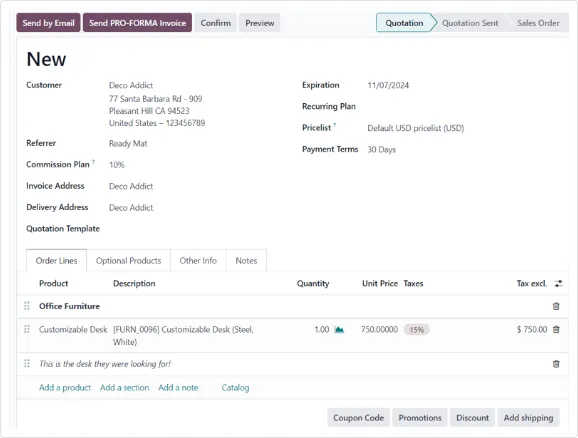Edit Expiration date 11/07/2024
The height and width of the screenshot is (438, 578).
(x=388, y=85)
